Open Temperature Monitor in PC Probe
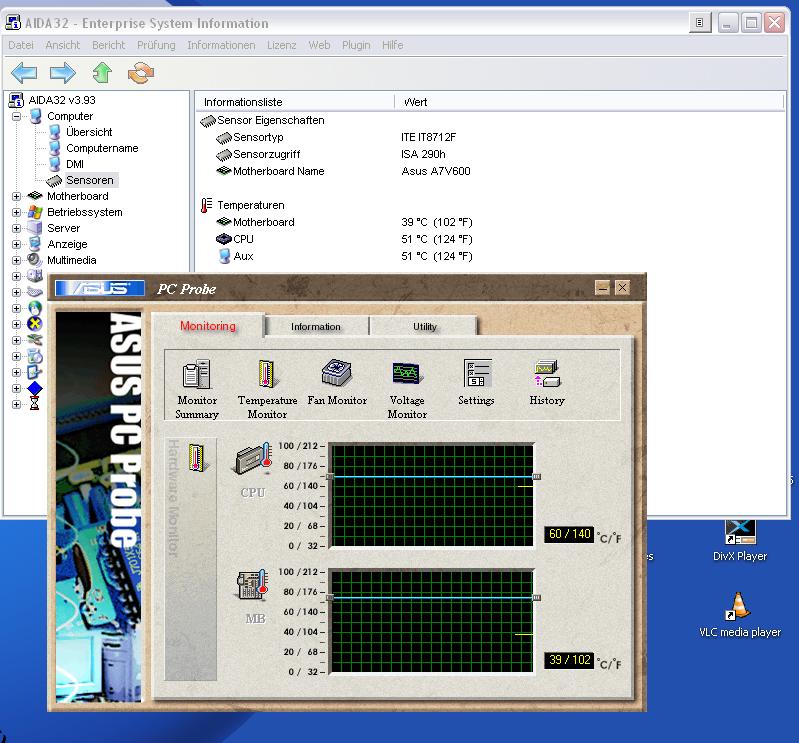799x743 pixels. click(x=267, y=389)
